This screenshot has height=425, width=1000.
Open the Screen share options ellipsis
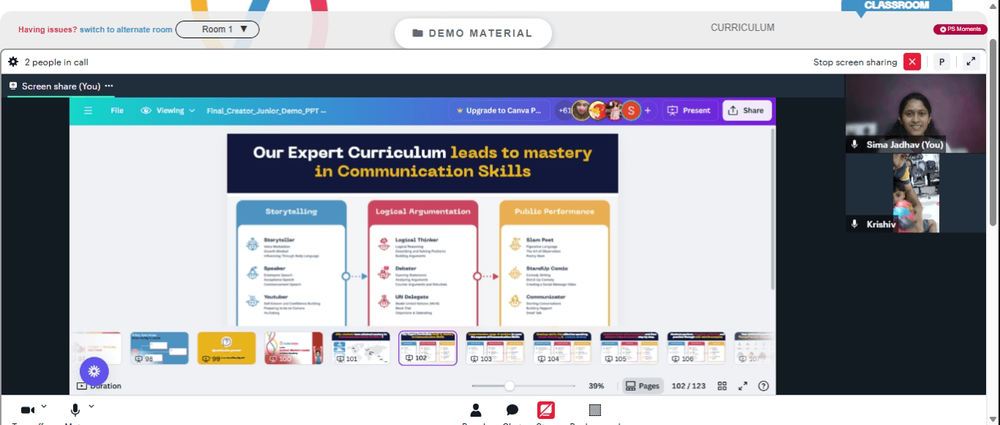pos(109,86)
